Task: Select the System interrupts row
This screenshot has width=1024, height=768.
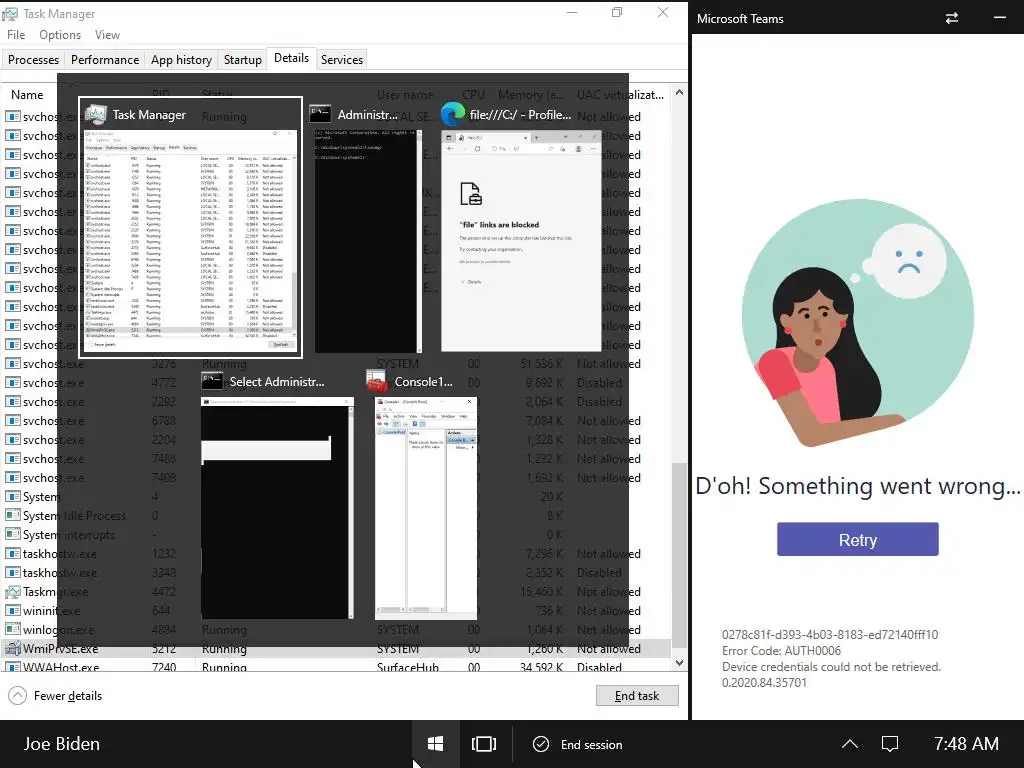Action: click(x=336, y=535)
